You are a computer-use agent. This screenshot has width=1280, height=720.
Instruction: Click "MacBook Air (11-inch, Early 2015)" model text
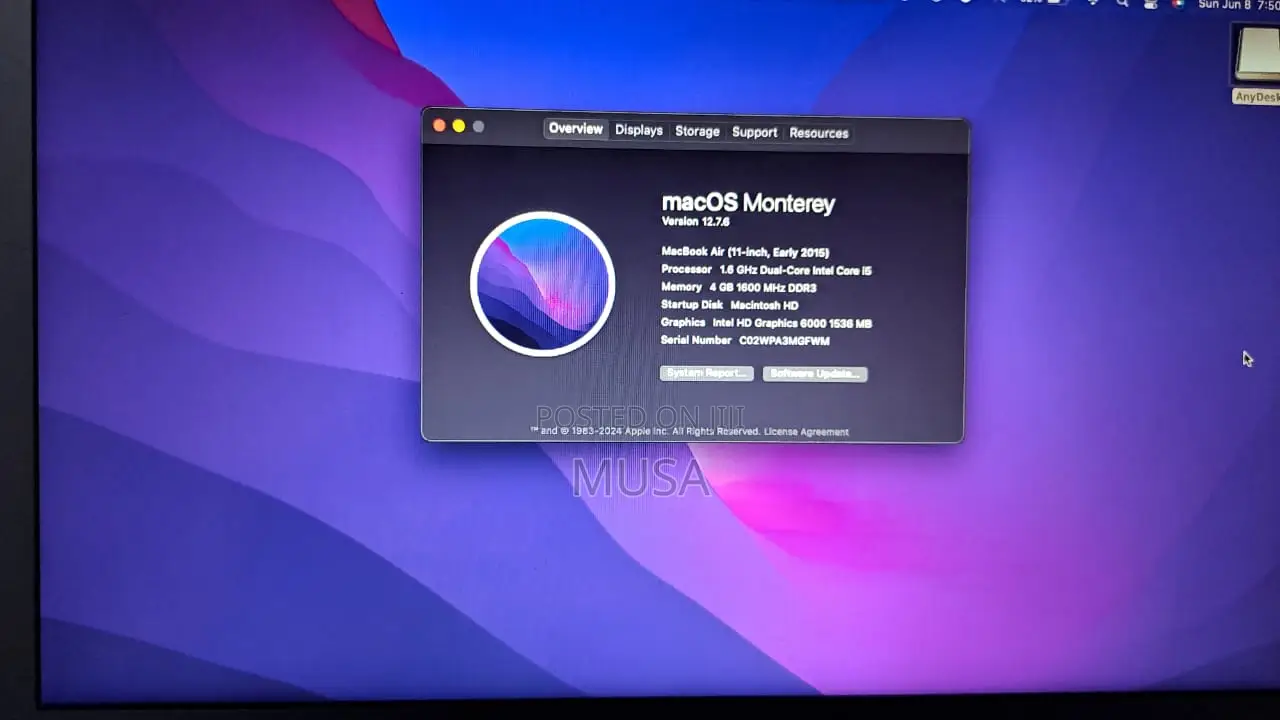(745, 252)
